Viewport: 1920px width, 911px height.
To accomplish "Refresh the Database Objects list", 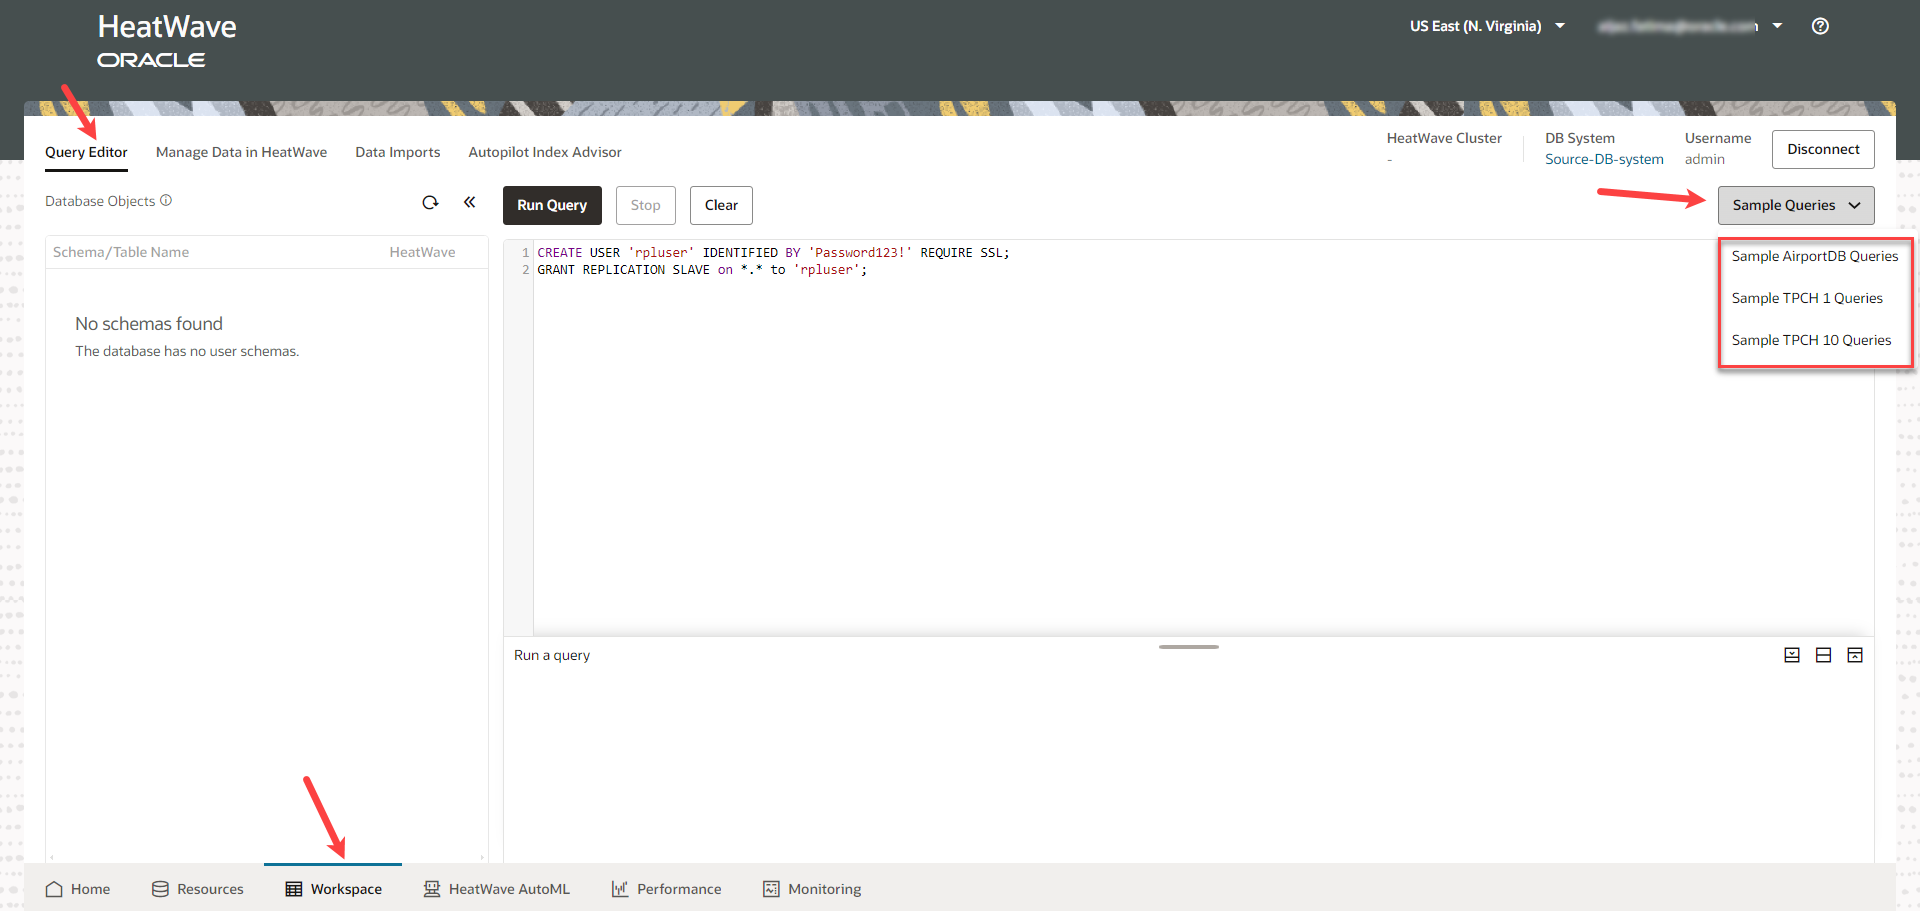I will (x=430, y=202).
